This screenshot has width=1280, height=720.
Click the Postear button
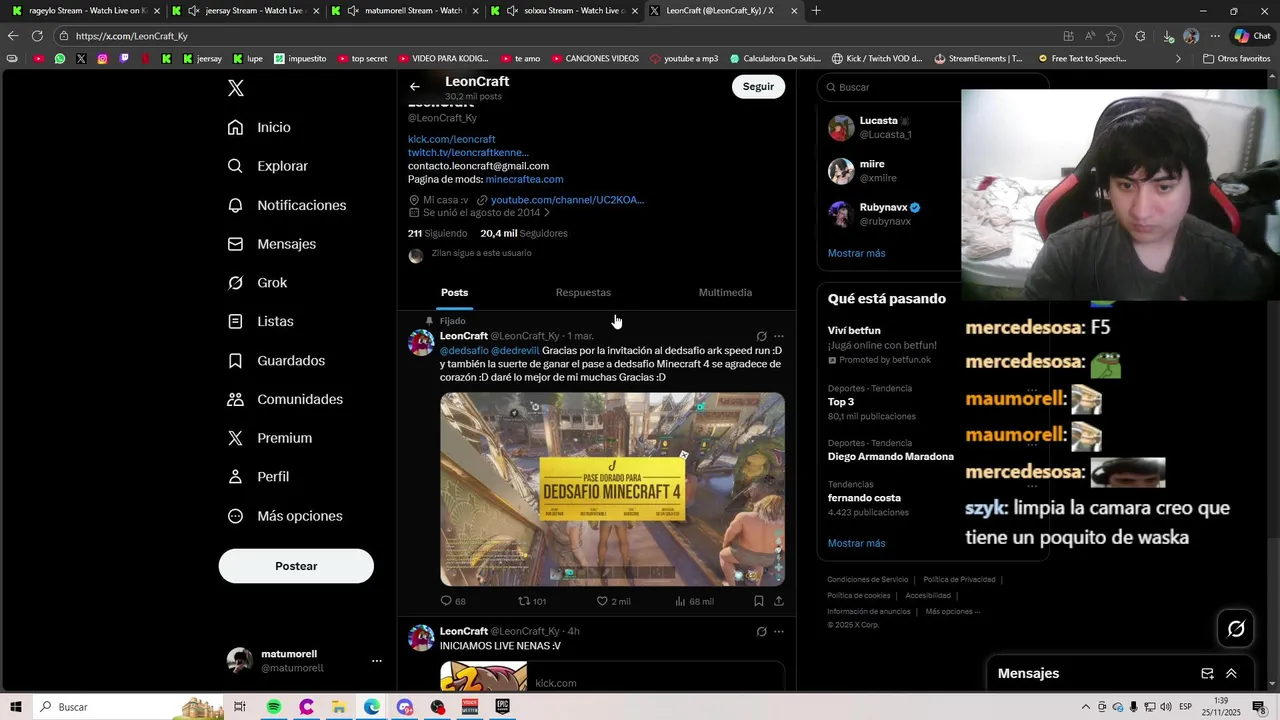pyautogui.click(x=296, y=566)
